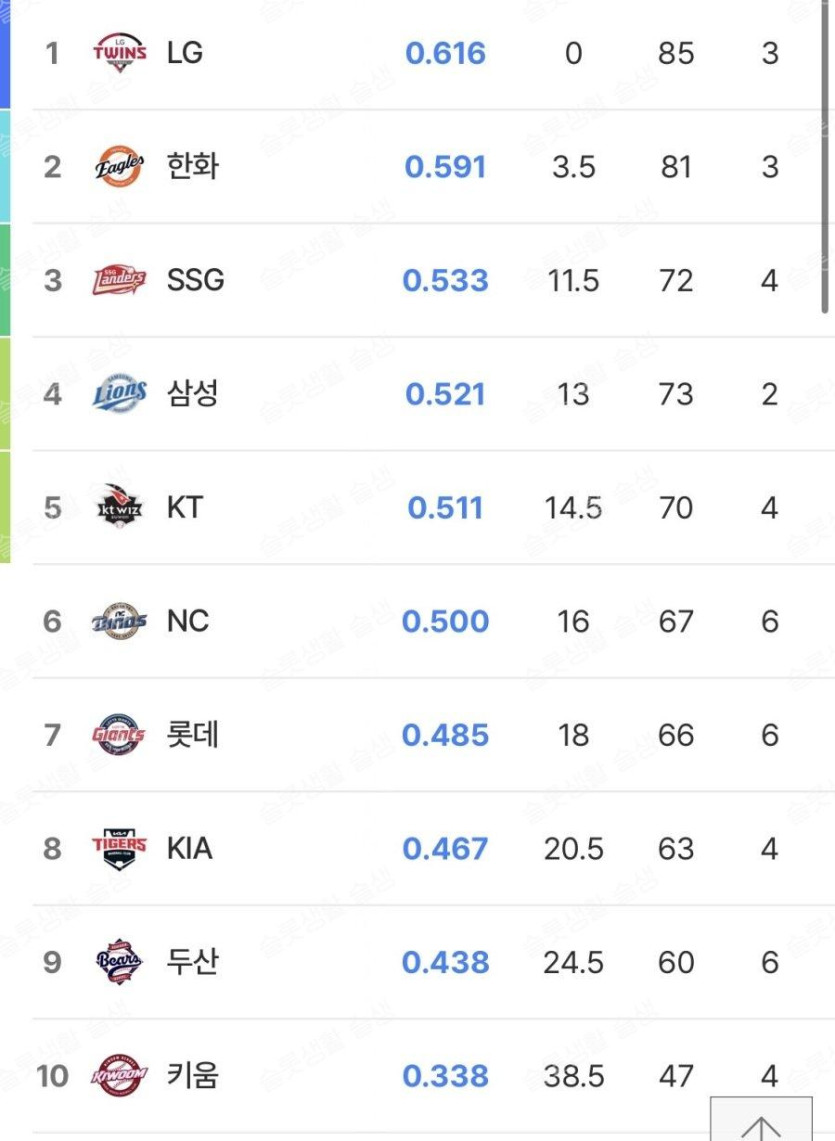Select the 롯데 team name
This screenshot has width=835, height=1141.
point(192,735)
